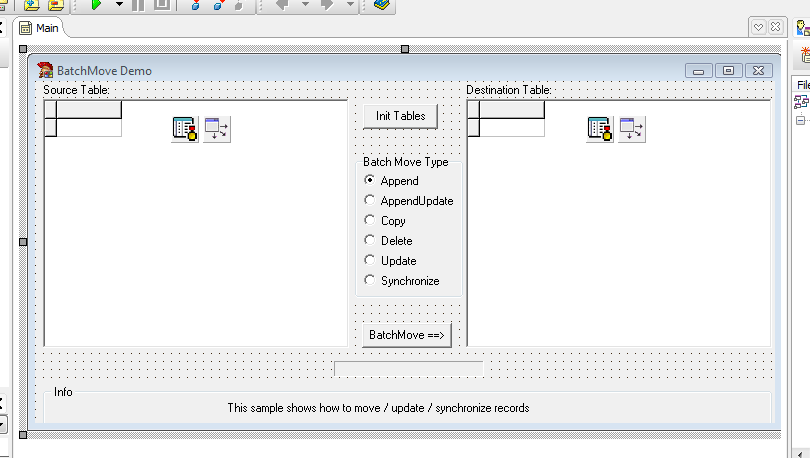Select the Append radio button
The height and width of the screenshot is (458, 810).
370,181
